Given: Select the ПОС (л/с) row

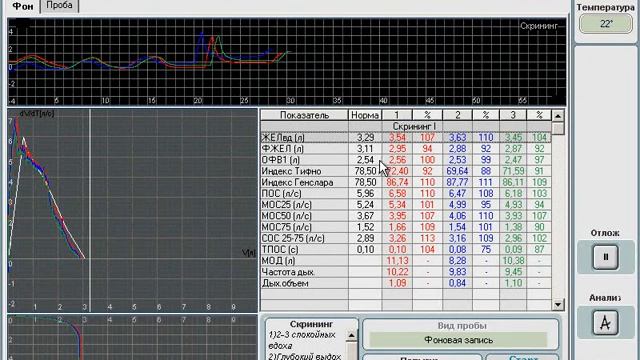Looking at the screenshot, I should point(406,193).
